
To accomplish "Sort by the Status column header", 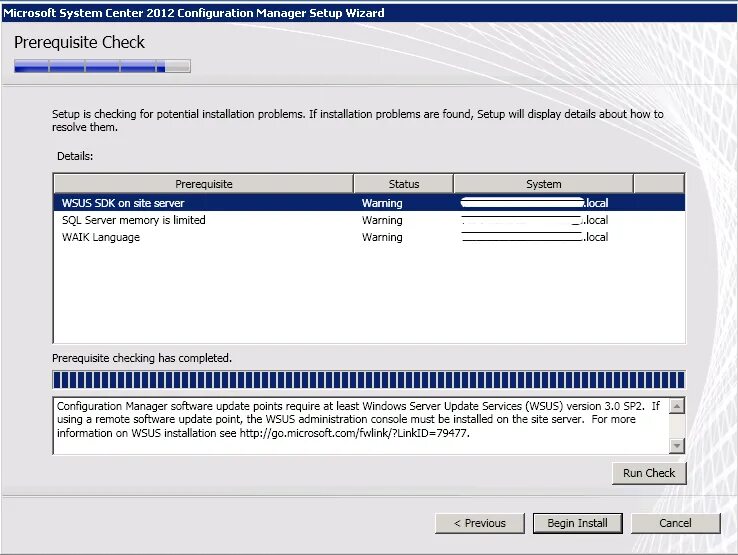I will (x=403, y=184).
